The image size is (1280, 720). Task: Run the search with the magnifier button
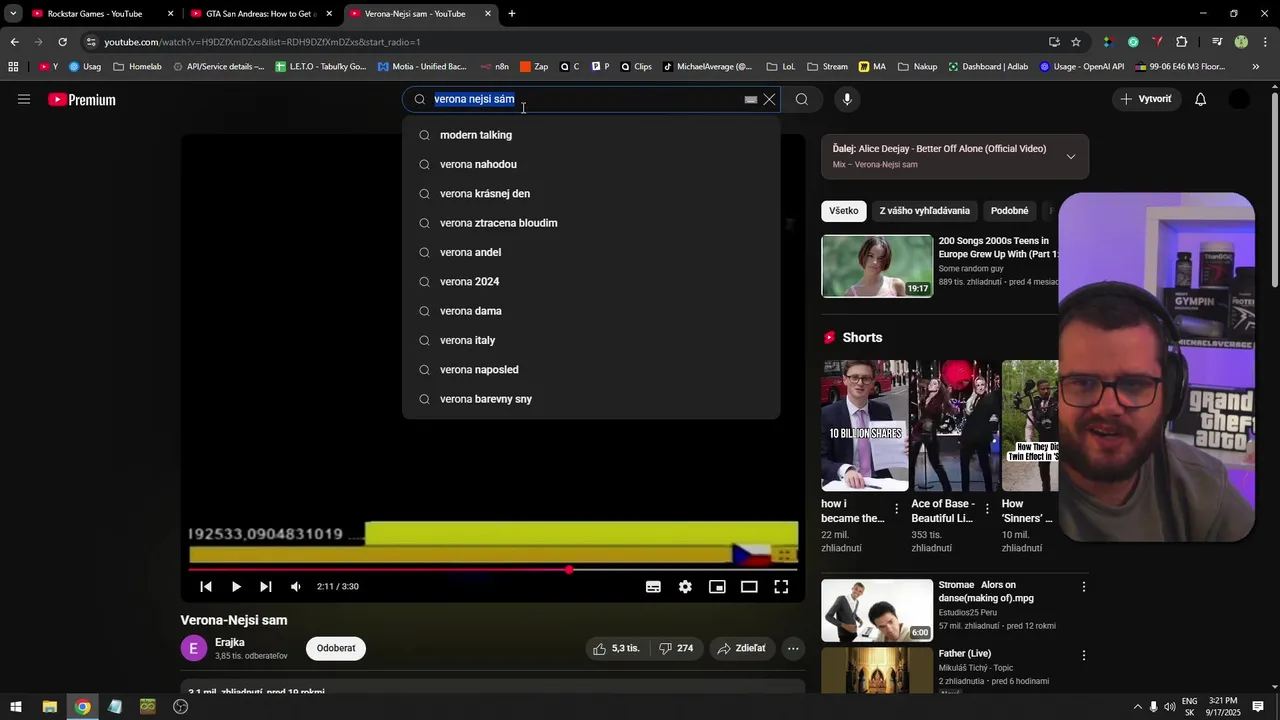(801, 99)
